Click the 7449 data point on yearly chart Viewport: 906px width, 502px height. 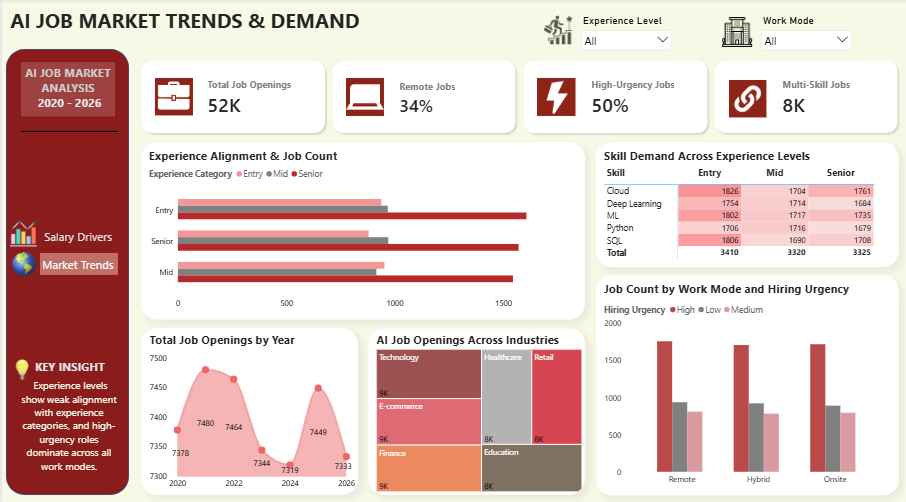pos(318,388)
